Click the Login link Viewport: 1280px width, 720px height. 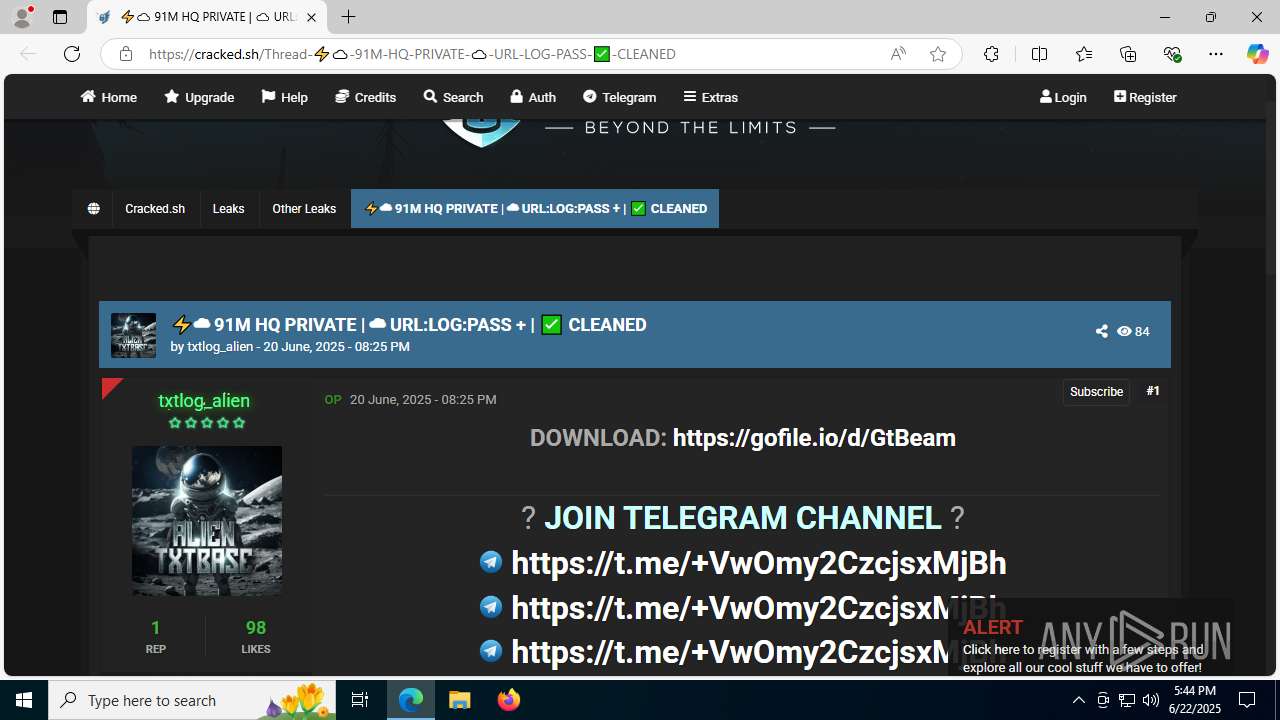click(1063, 97)
